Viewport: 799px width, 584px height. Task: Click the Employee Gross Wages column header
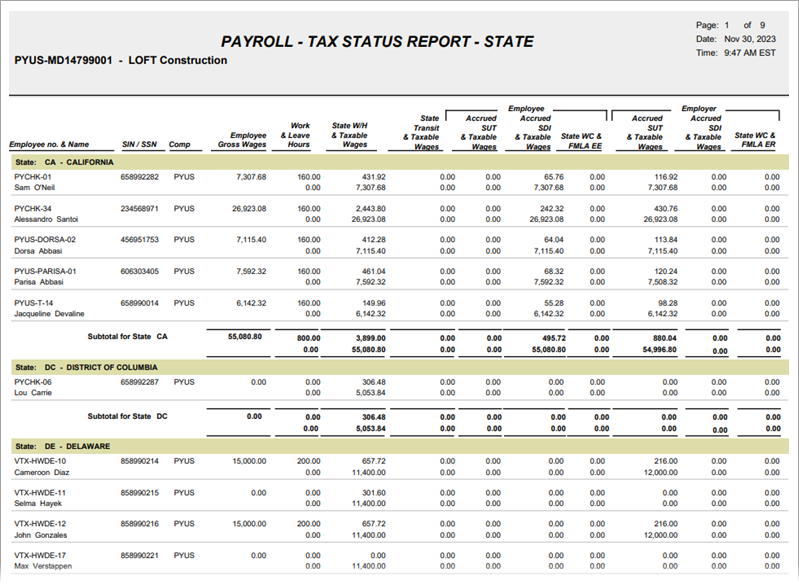coord(242,140)
